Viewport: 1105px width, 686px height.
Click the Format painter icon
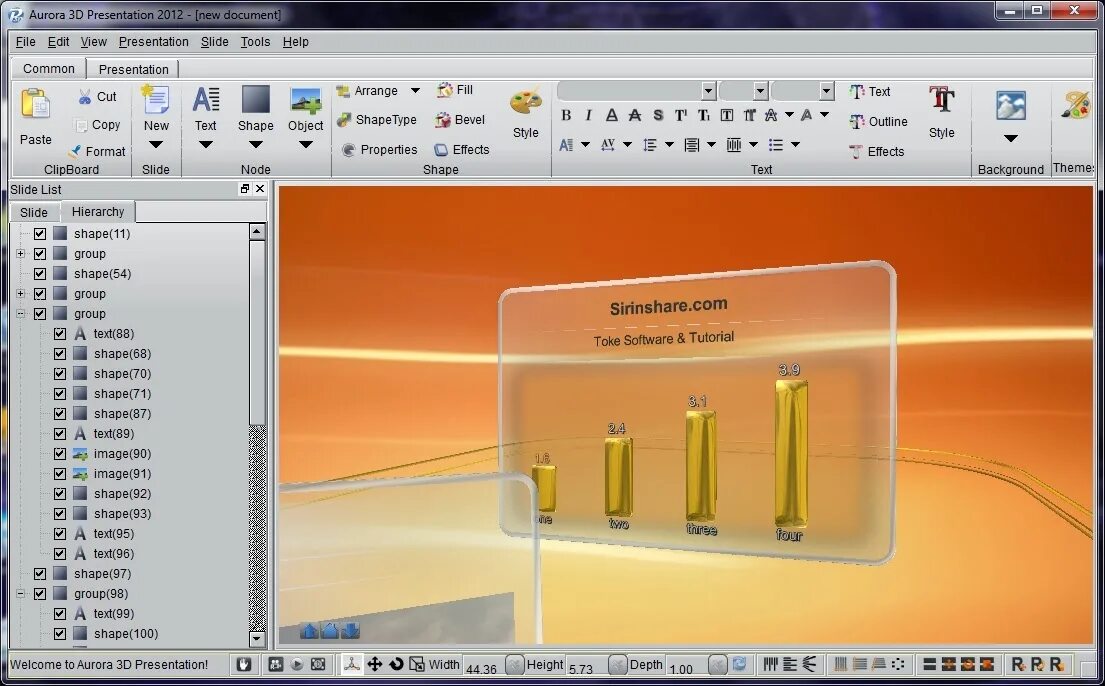75,151
